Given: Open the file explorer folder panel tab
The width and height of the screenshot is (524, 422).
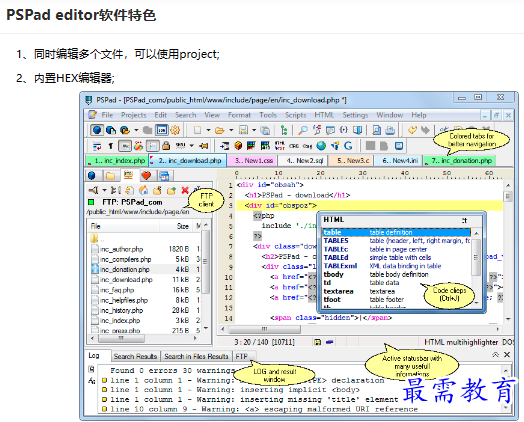Looking at the screenshot, I should pyautogui.click(x=111, y=175).
